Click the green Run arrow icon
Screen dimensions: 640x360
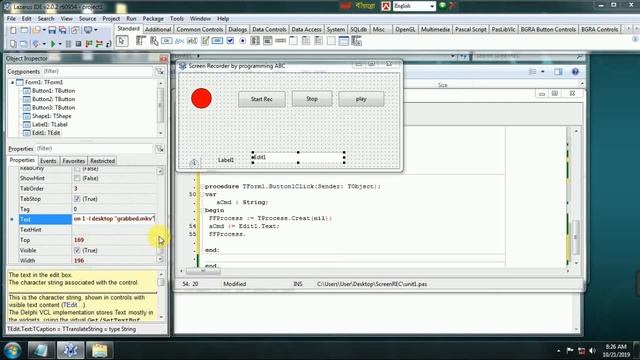(53, 44)
